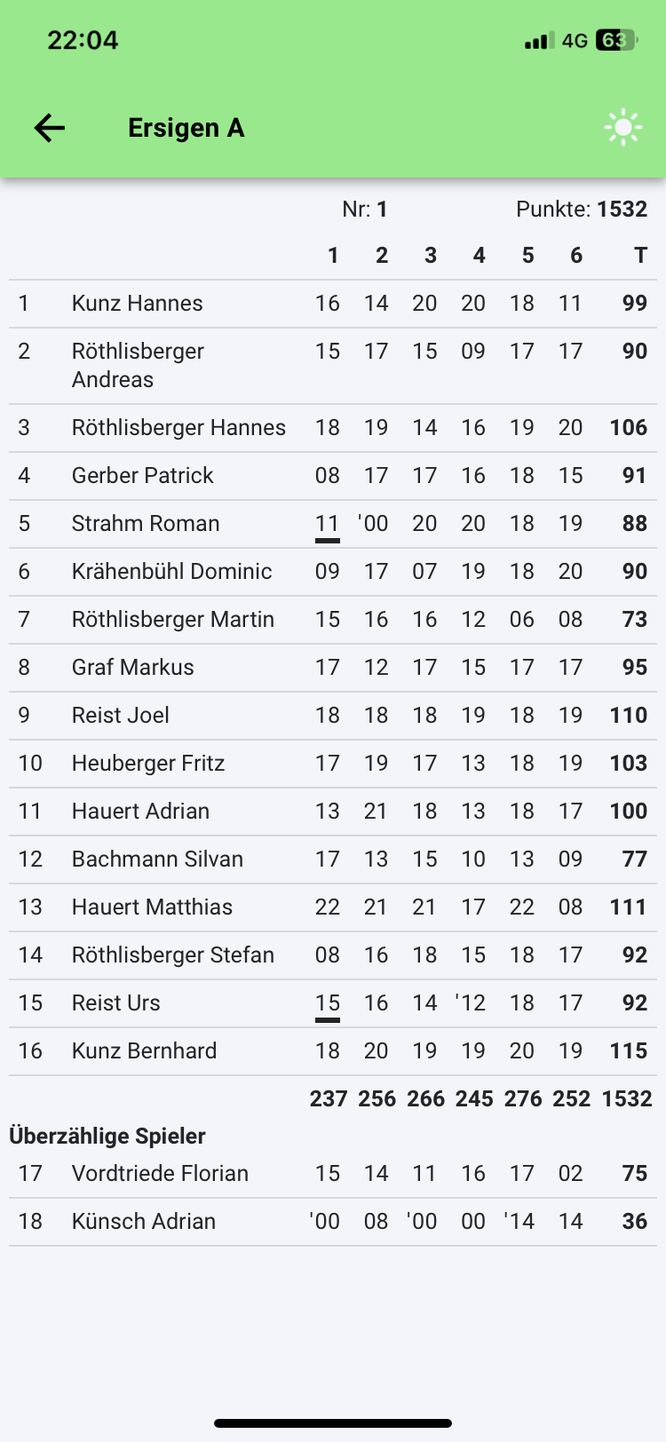The image size is (666, 1442).
Task: Select column header T
Action: pyautogui.click(x=640, y=256)
